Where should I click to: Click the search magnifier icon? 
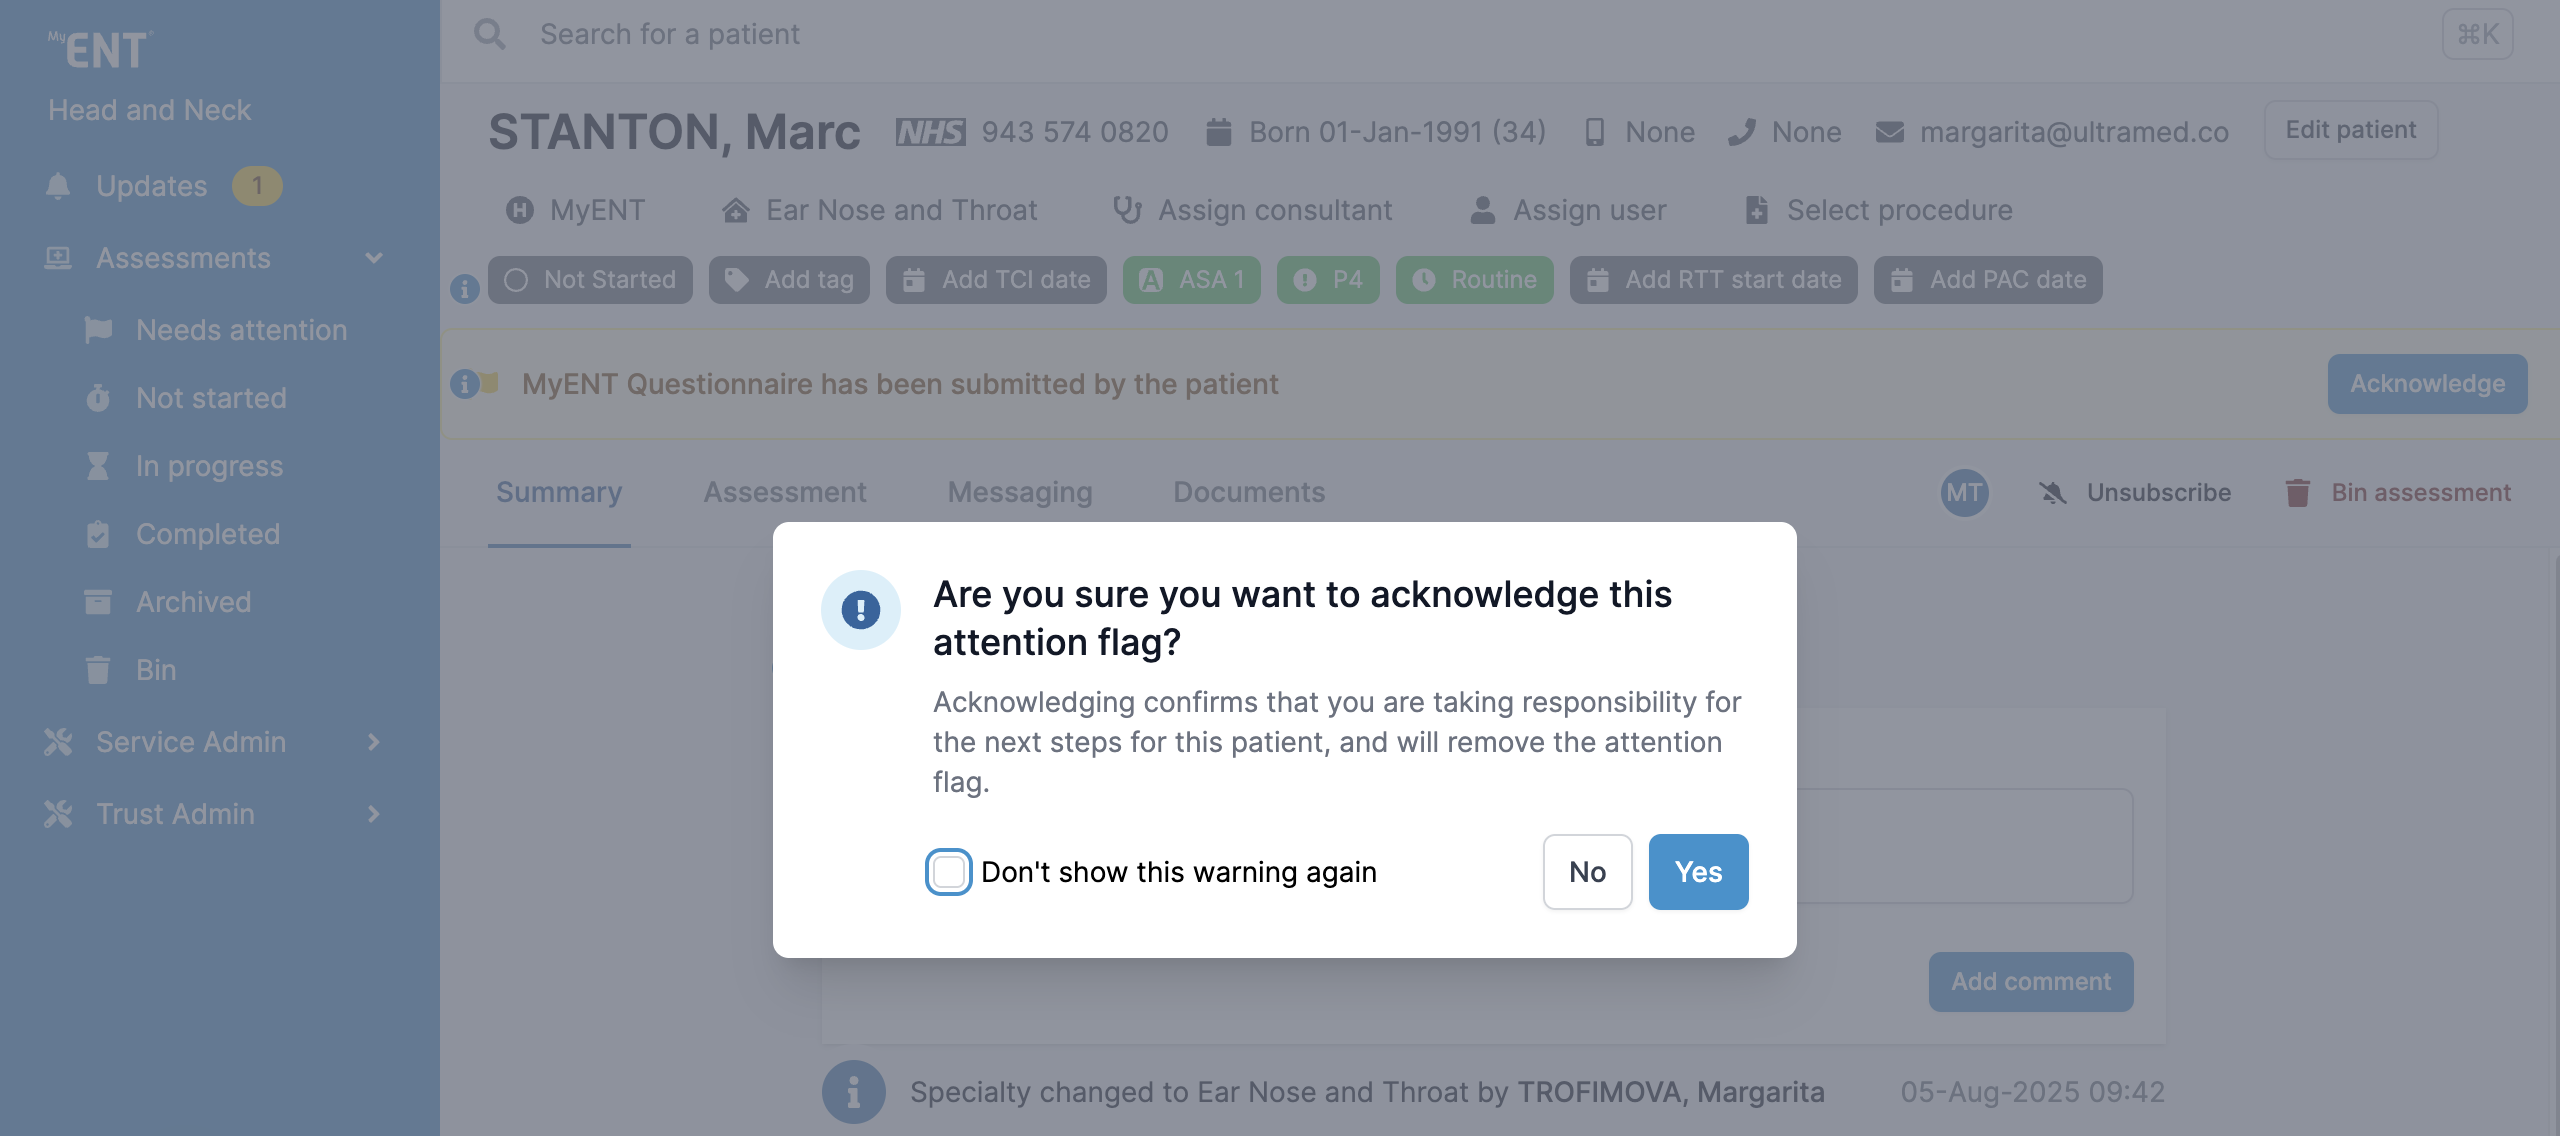click(489, 35)
